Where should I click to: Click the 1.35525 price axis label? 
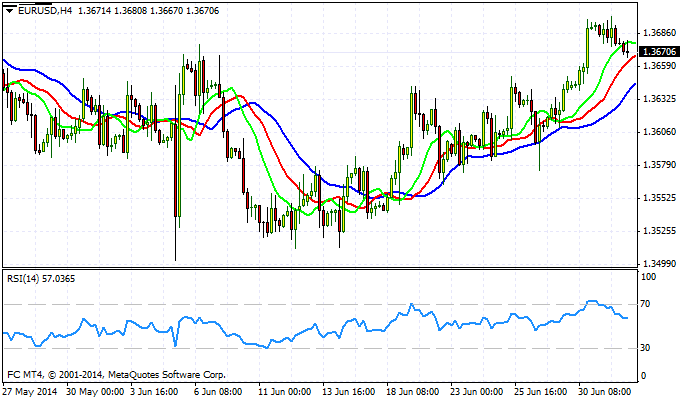click(x=660, y=197)
